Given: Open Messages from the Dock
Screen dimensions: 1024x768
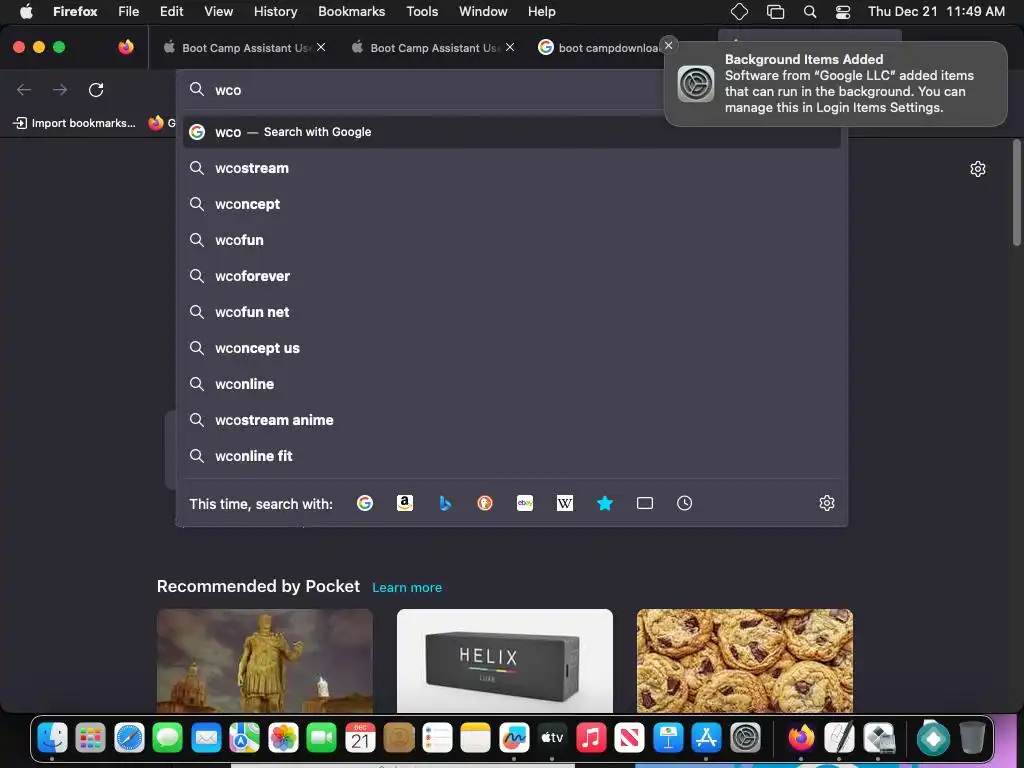Looking at the screenshot, I should pos(168,738).
